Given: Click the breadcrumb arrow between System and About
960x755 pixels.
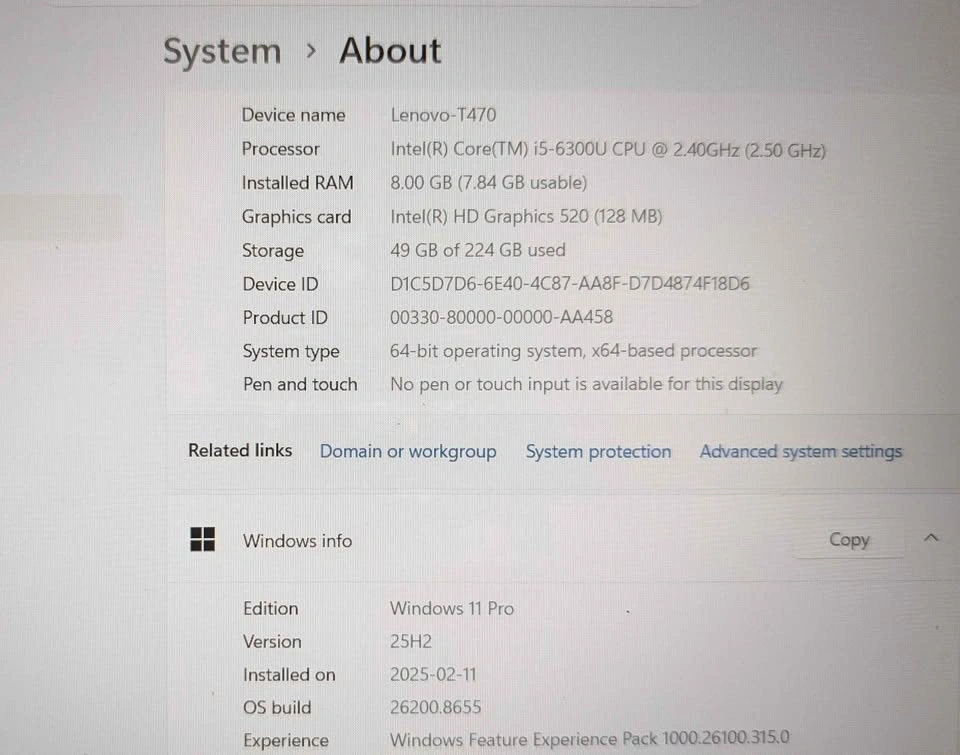Looking at the screenshot, I should [x=311, y=51].
